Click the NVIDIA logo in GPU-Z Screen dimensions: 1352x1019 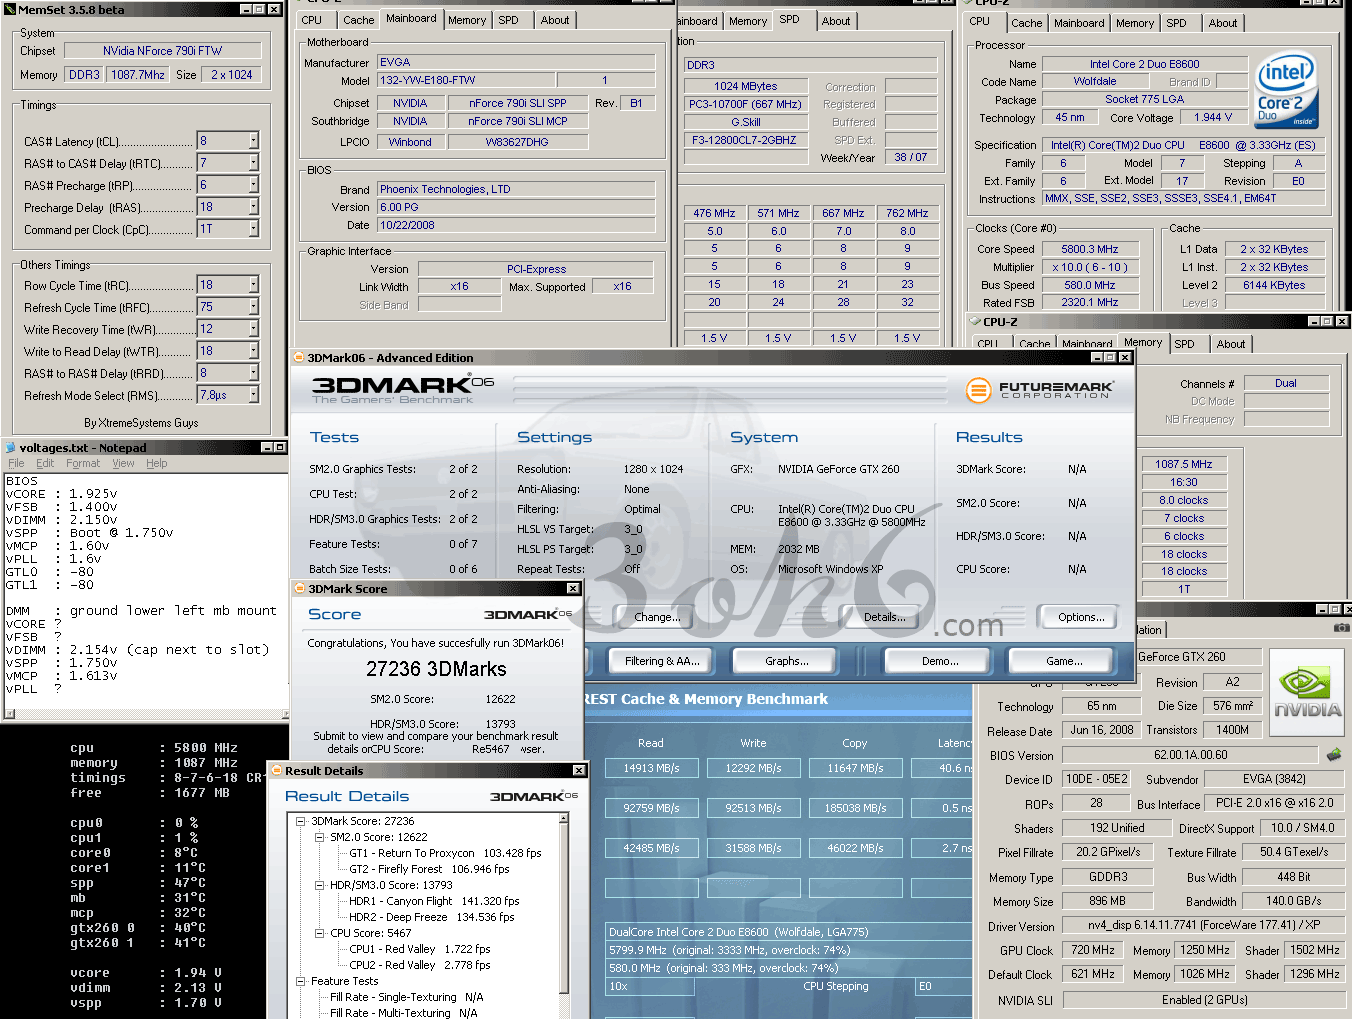1307,692
